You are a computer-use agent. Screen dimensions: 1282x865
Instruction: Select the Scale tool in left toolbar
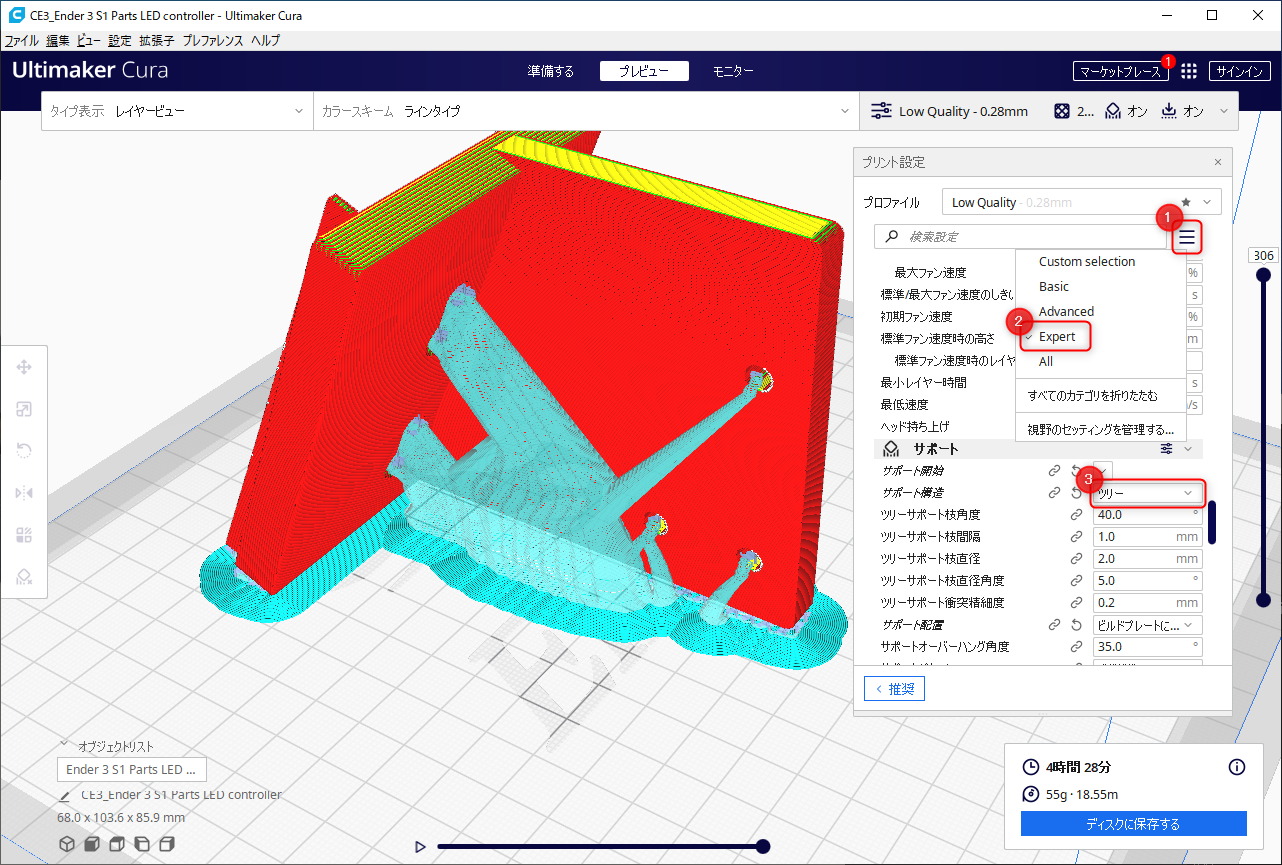pos(24,409)
